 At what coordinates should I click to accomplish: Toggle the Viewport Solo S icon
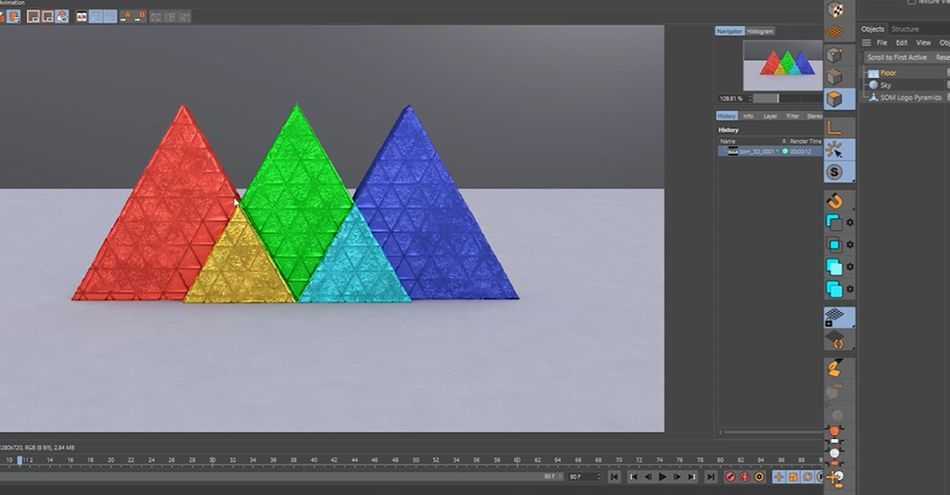point(835,172)
